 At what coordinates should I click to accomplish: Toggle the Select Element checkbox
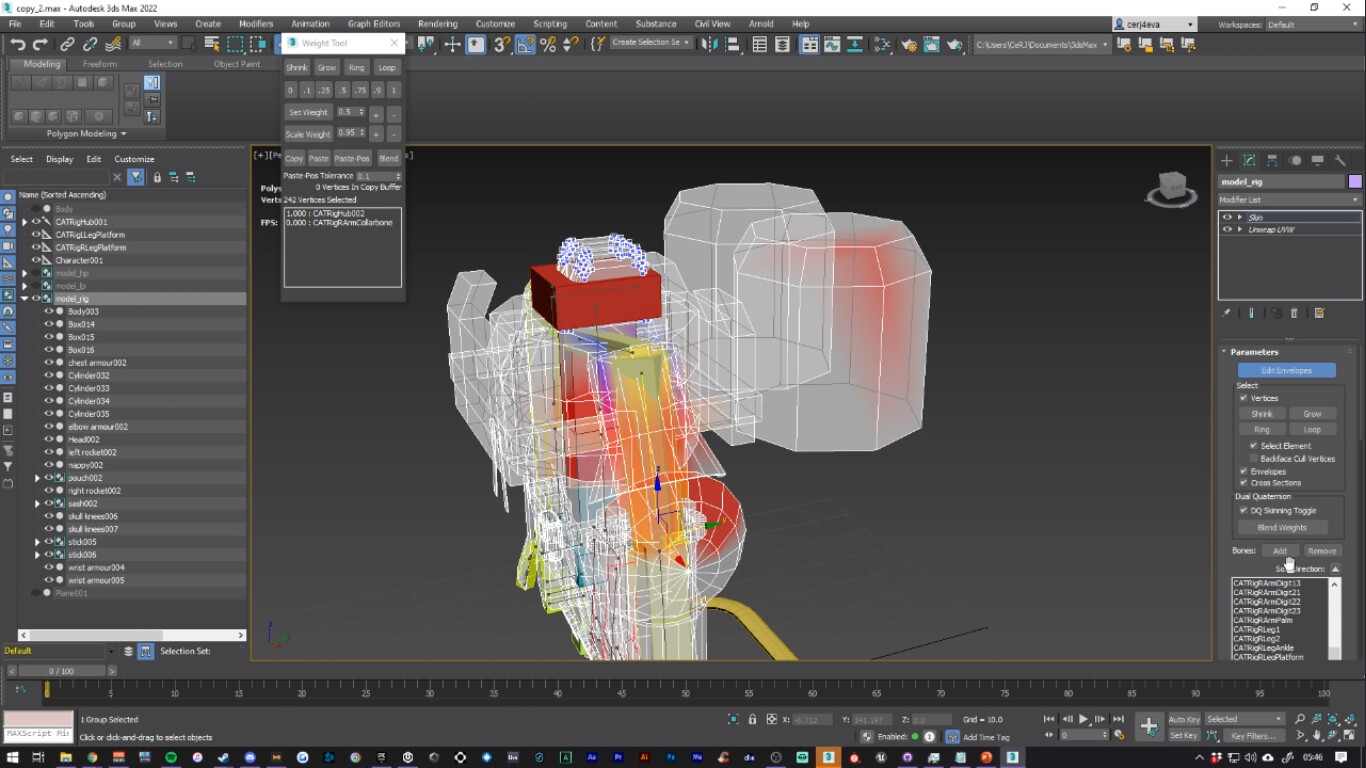point(1253,445)
